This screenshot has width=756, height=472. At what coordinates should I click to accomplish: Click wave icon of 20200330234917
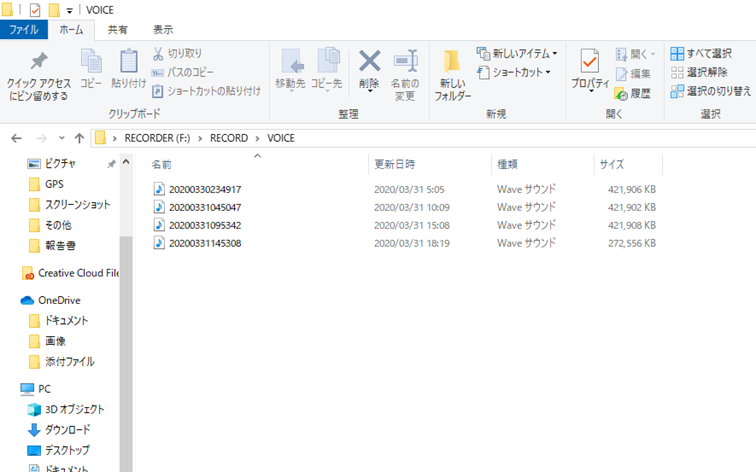159,189
